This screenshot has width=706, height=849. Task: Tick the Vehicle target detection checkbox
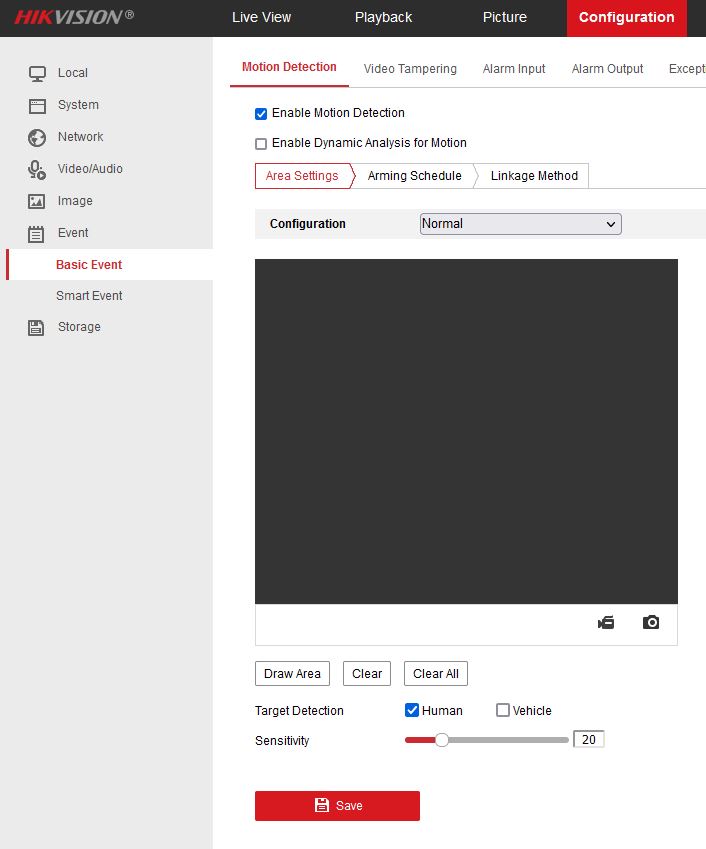pyautogui.click(x=503, y=711)
